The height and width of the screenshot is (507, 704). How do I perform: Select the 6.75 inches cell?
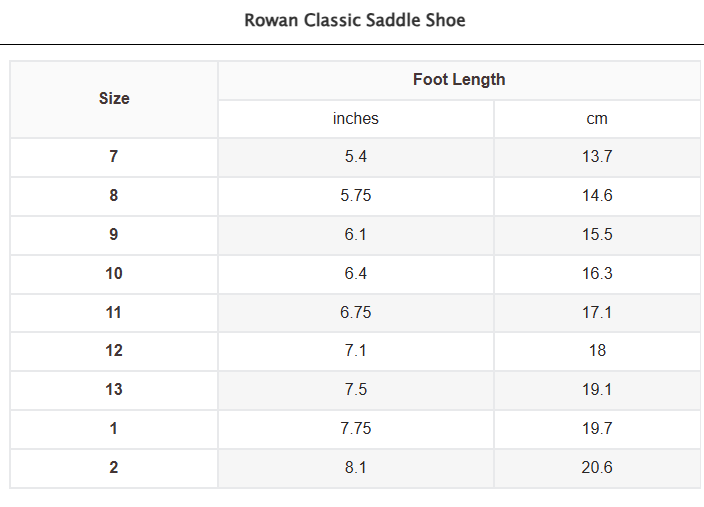(356, 313)
